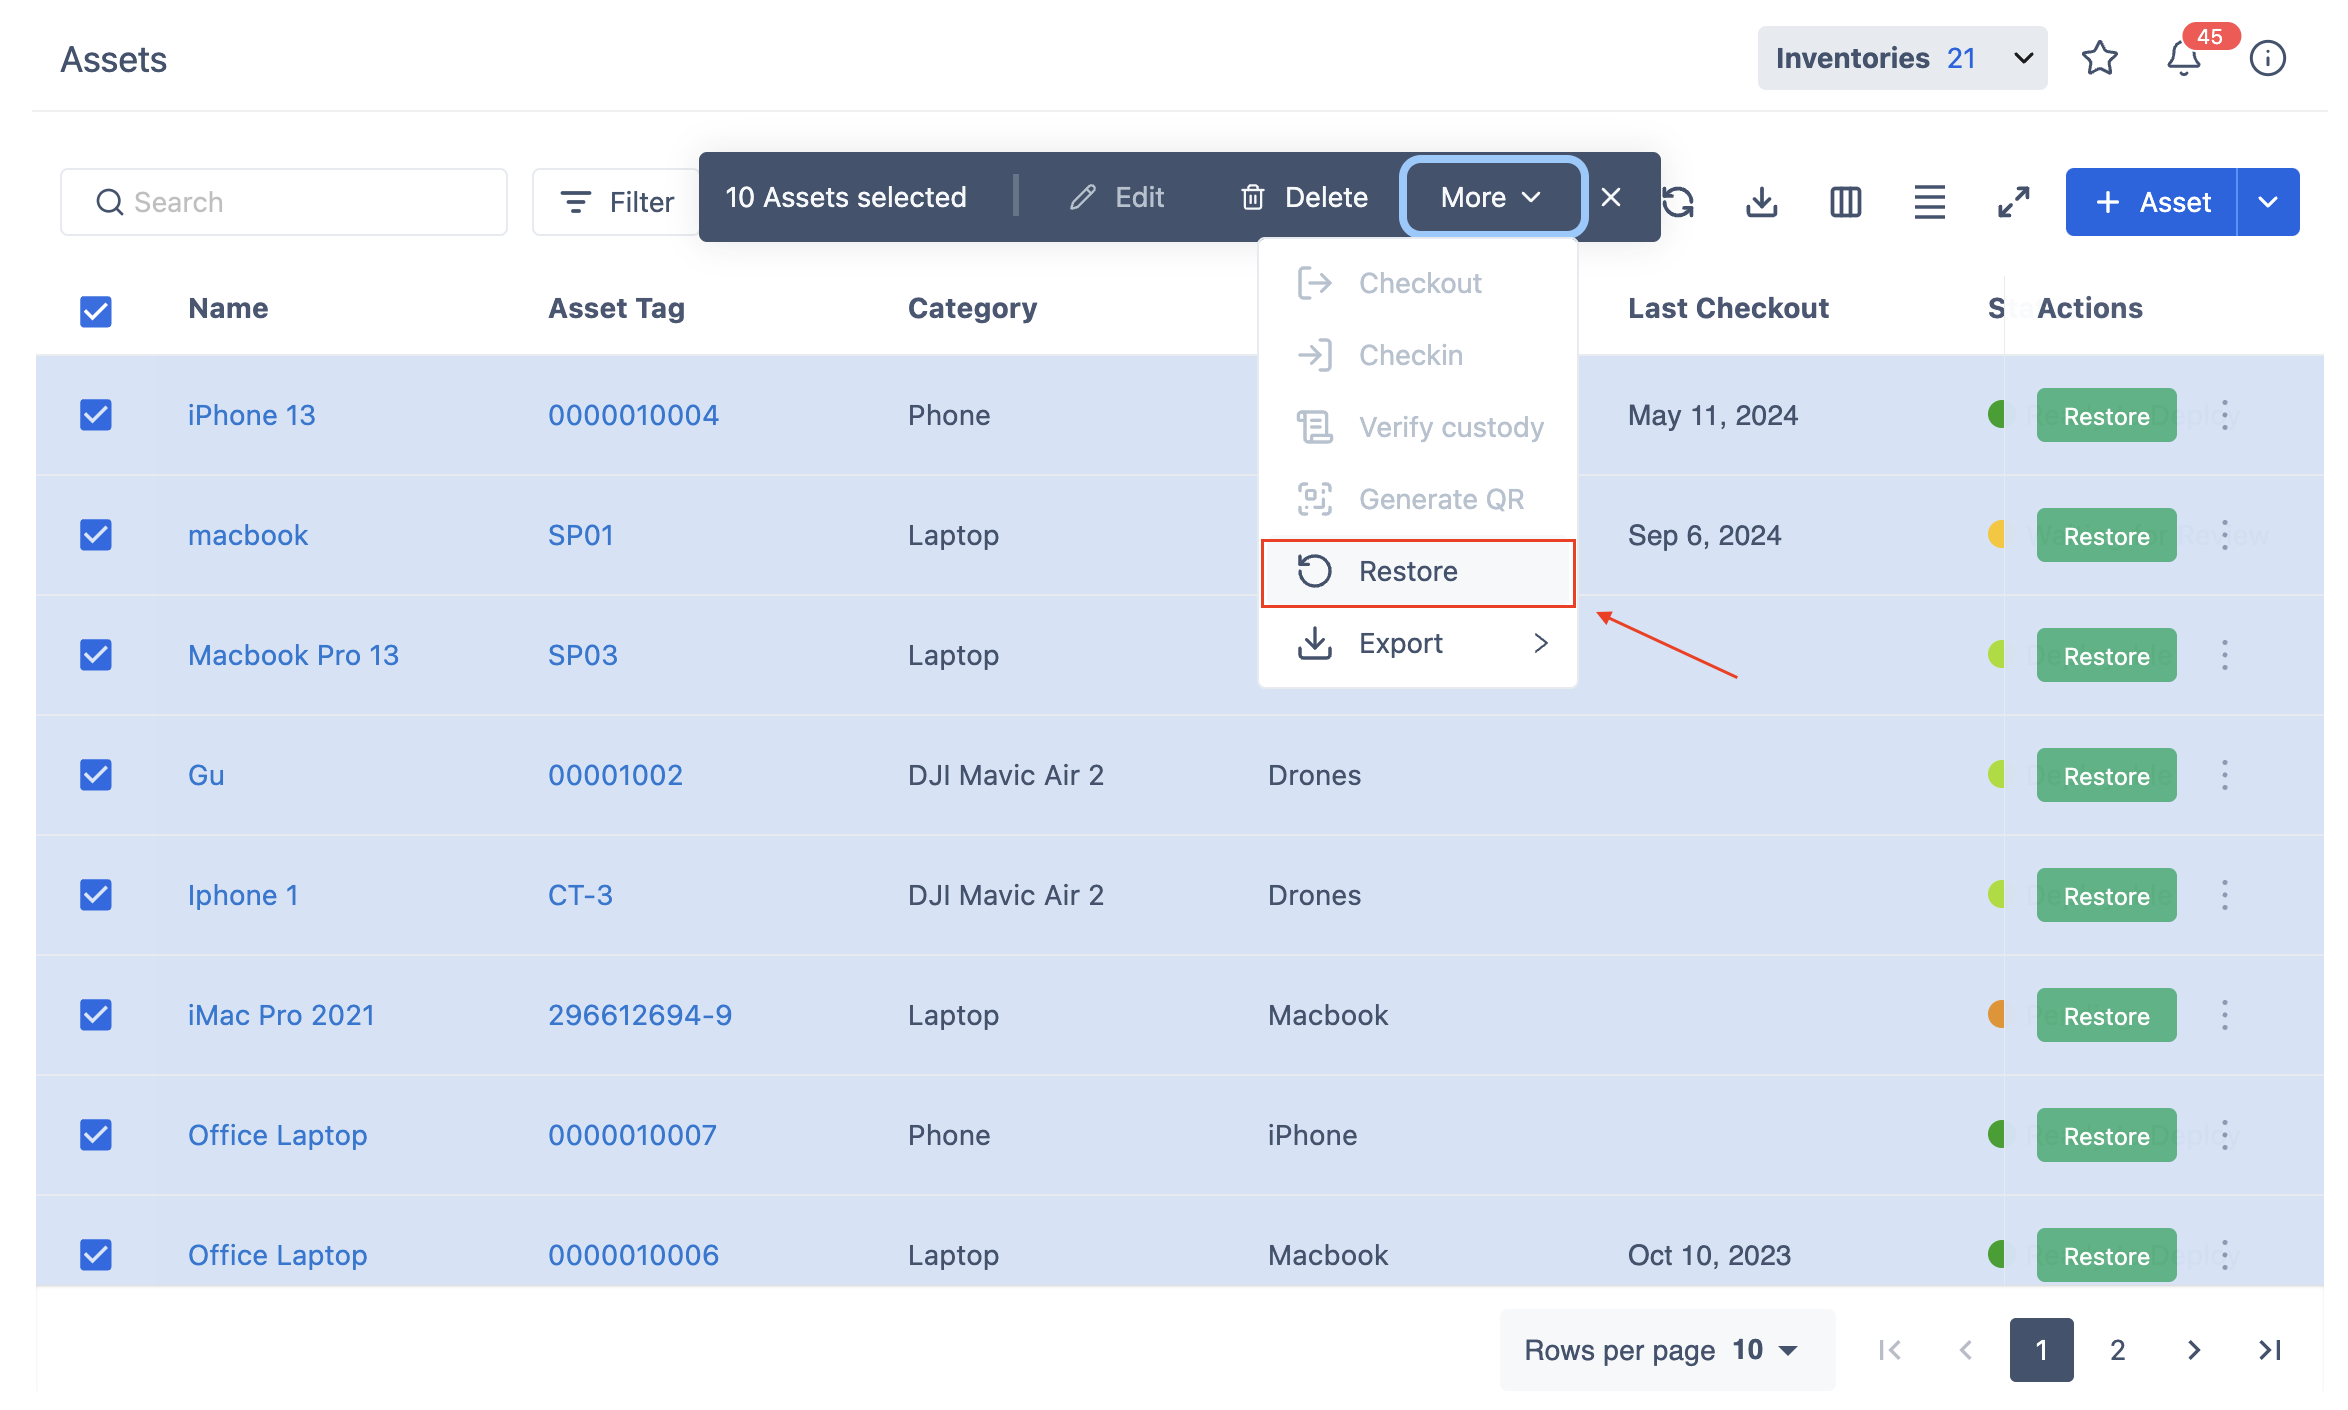Click Delete in the selection bar
Screen dimensions: 2348x1410
(x=1305, y=197)
